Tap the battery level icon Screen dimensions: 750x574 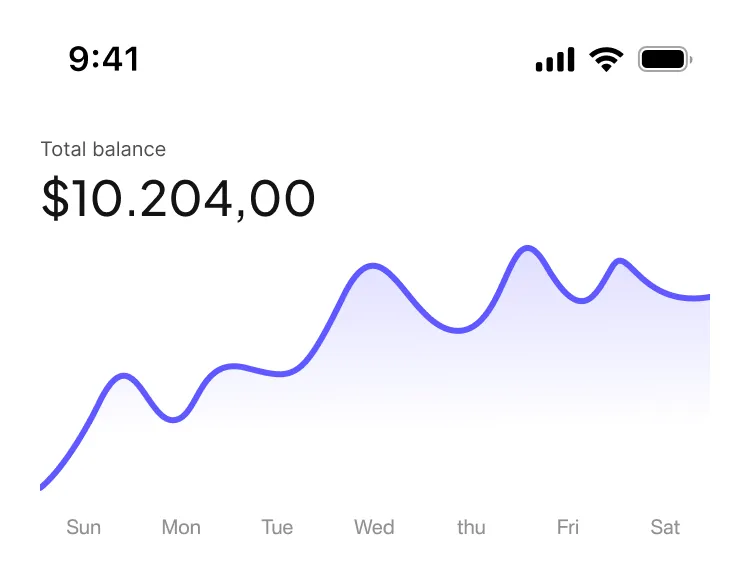pyautogui.click(x=665, y=59)
